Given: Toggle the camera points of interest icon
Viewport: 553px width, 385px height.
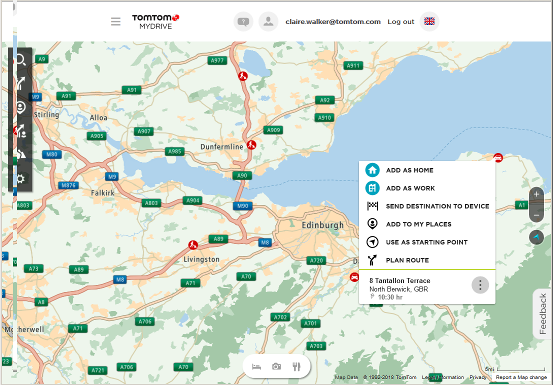Looking at the screenshot, I should click(276, 367).
